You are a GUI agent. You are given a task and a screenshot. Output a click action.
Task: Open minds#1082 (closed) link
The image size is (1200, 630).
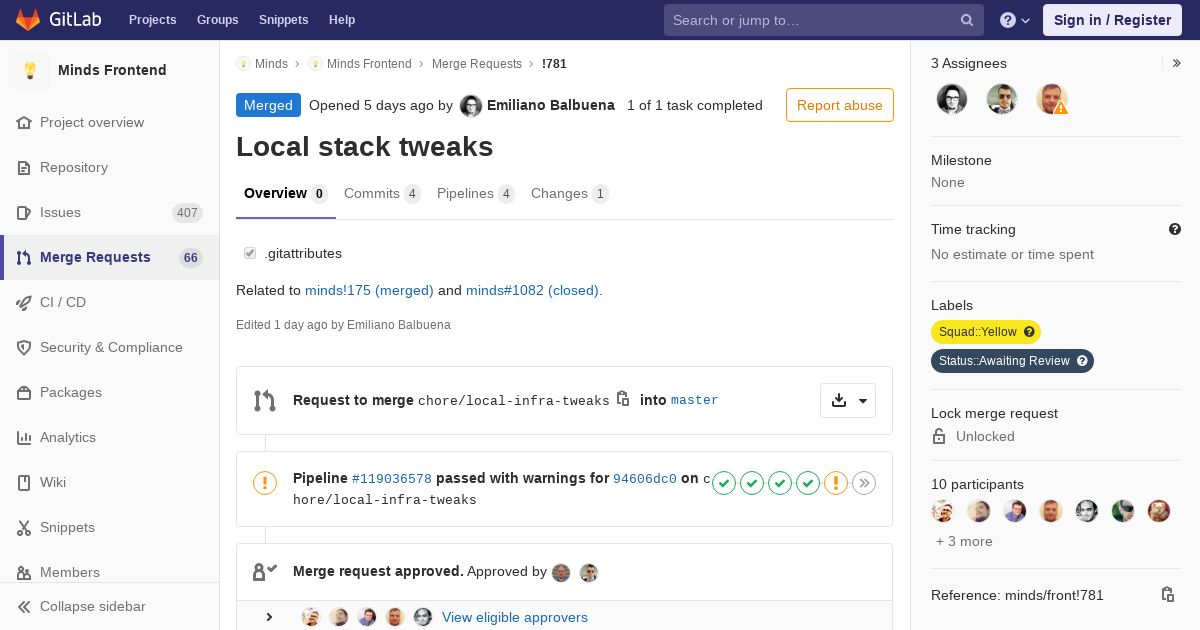coord(534,290)
